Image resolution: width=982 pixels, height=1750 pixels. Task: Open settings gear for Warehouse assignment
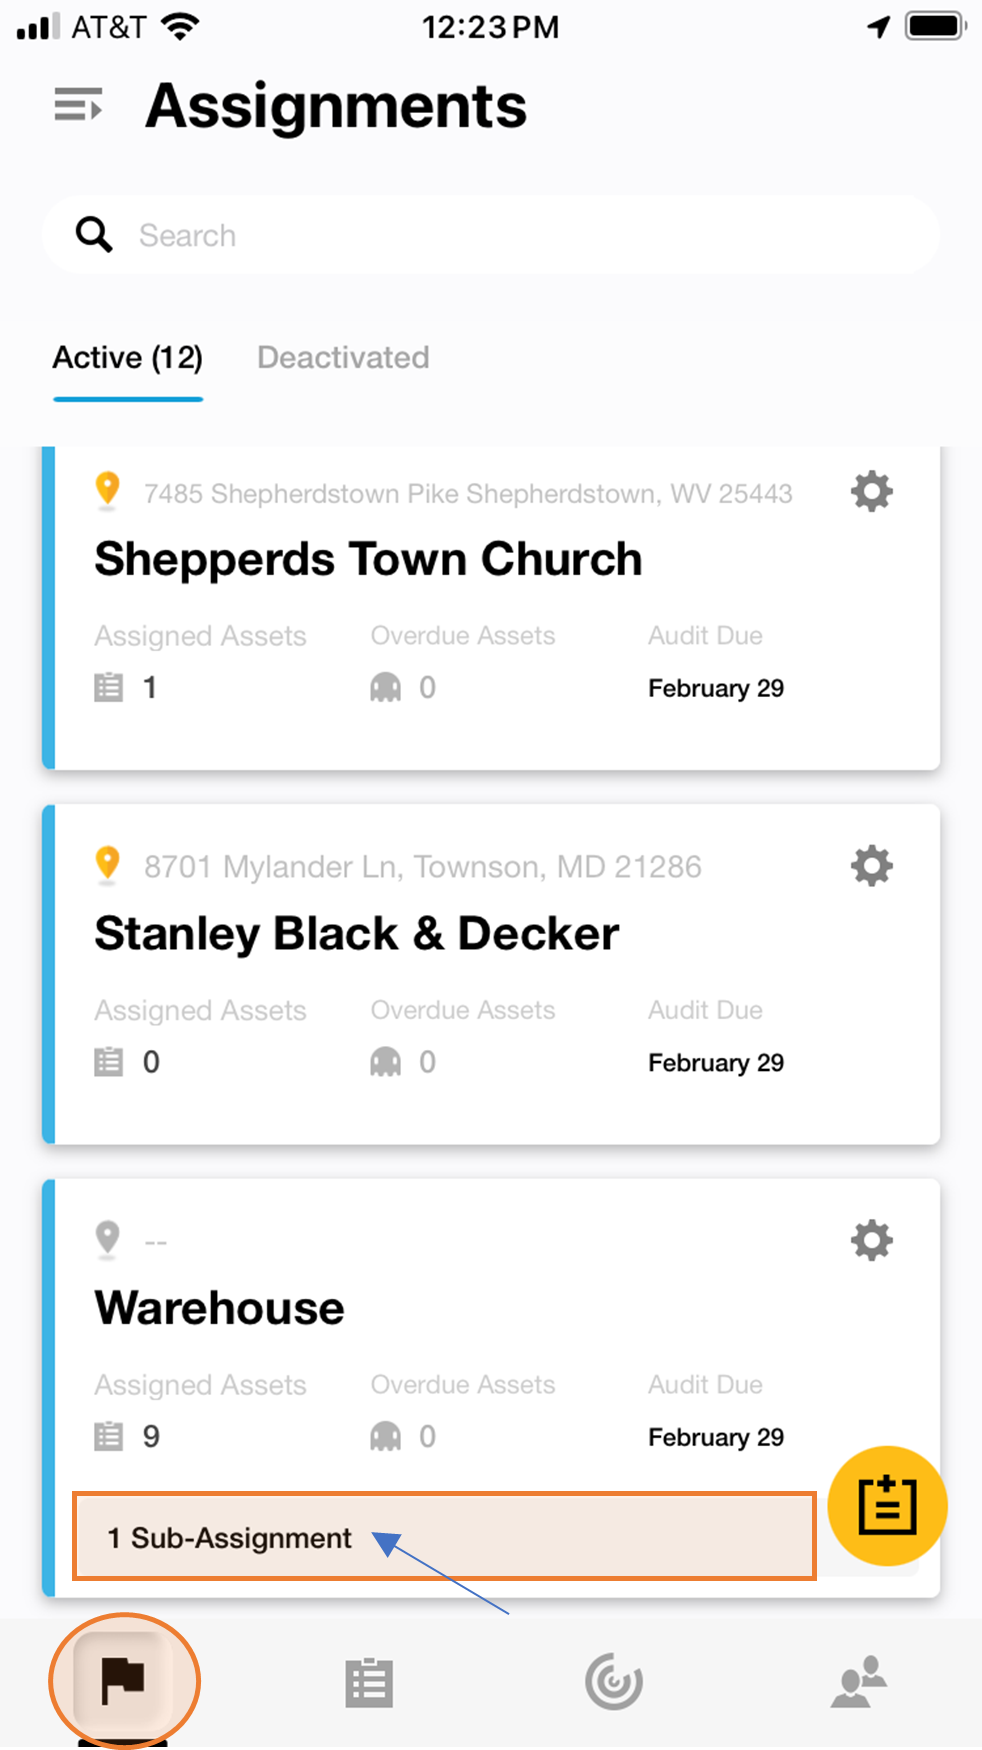871,1240
